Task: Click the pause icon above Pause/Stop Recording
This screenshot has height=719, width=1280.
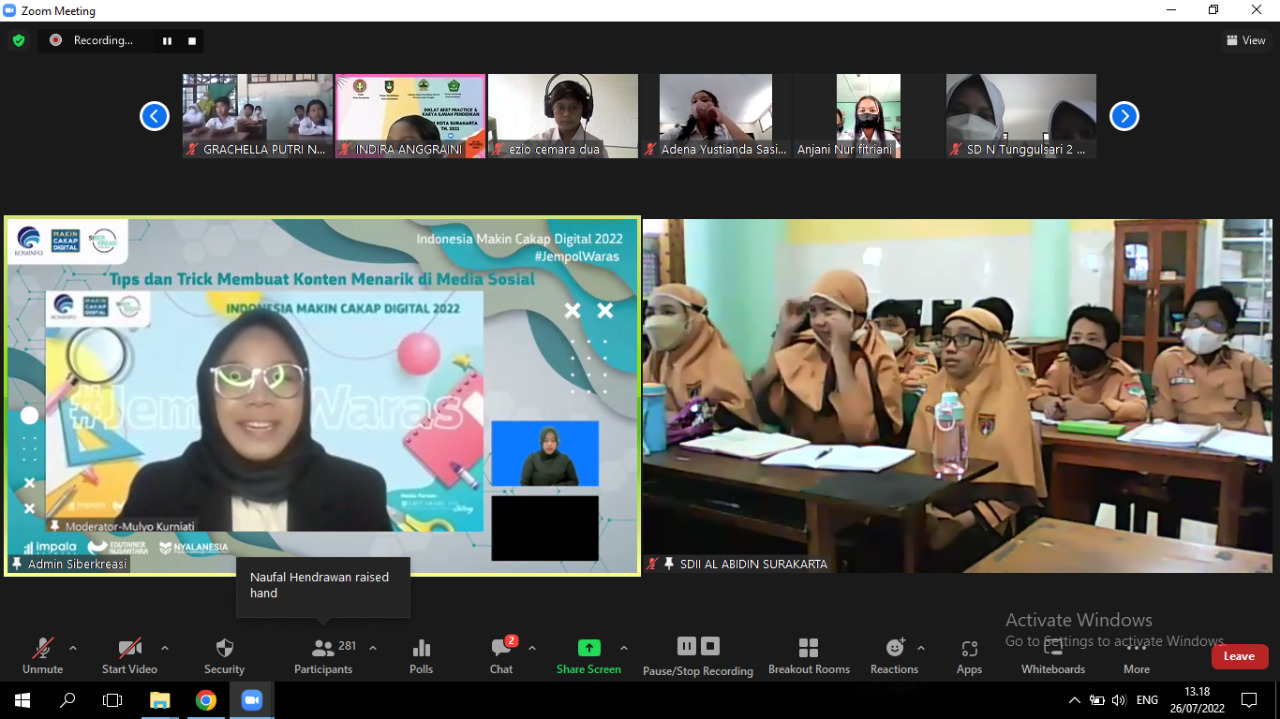Action: tap(686, 646)
